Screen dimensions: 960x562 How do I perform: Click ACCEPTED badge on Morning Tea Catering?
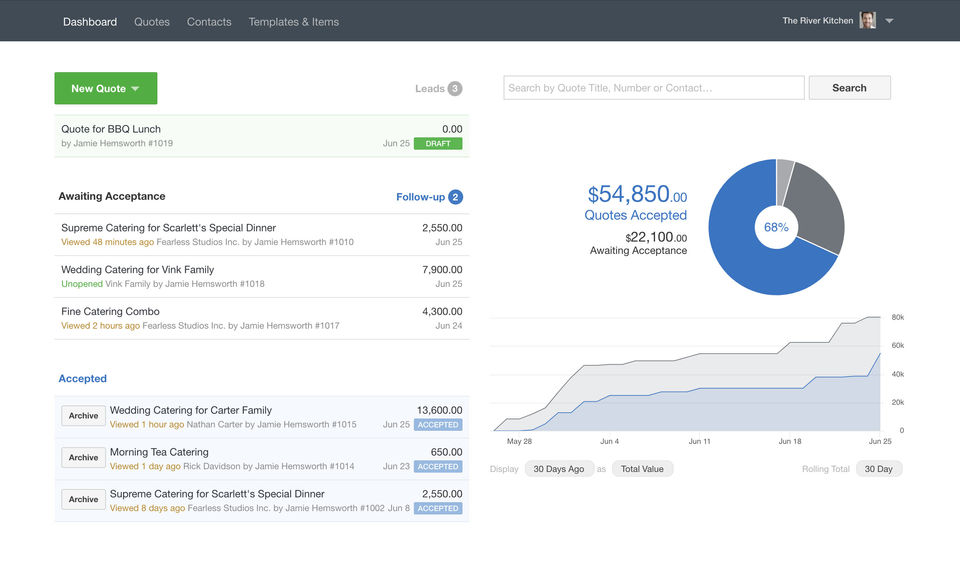438,467
